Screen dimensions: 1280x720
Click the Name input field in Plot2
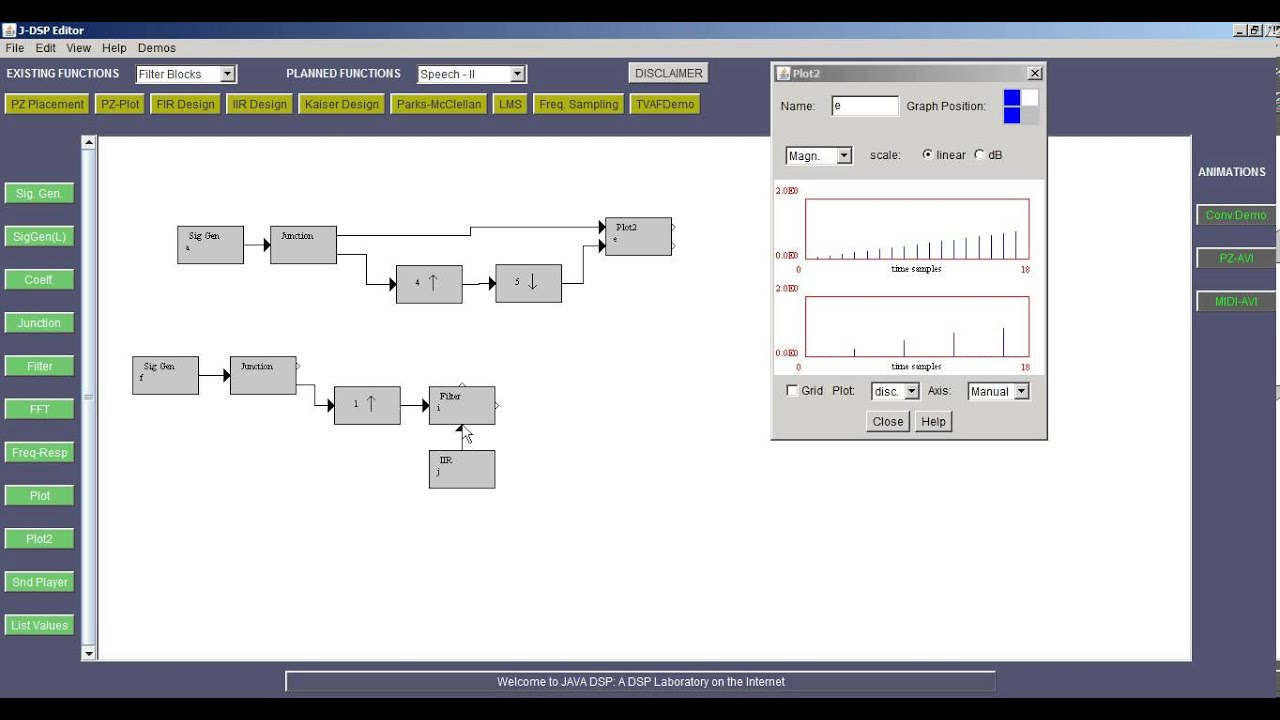coord(865,105)
